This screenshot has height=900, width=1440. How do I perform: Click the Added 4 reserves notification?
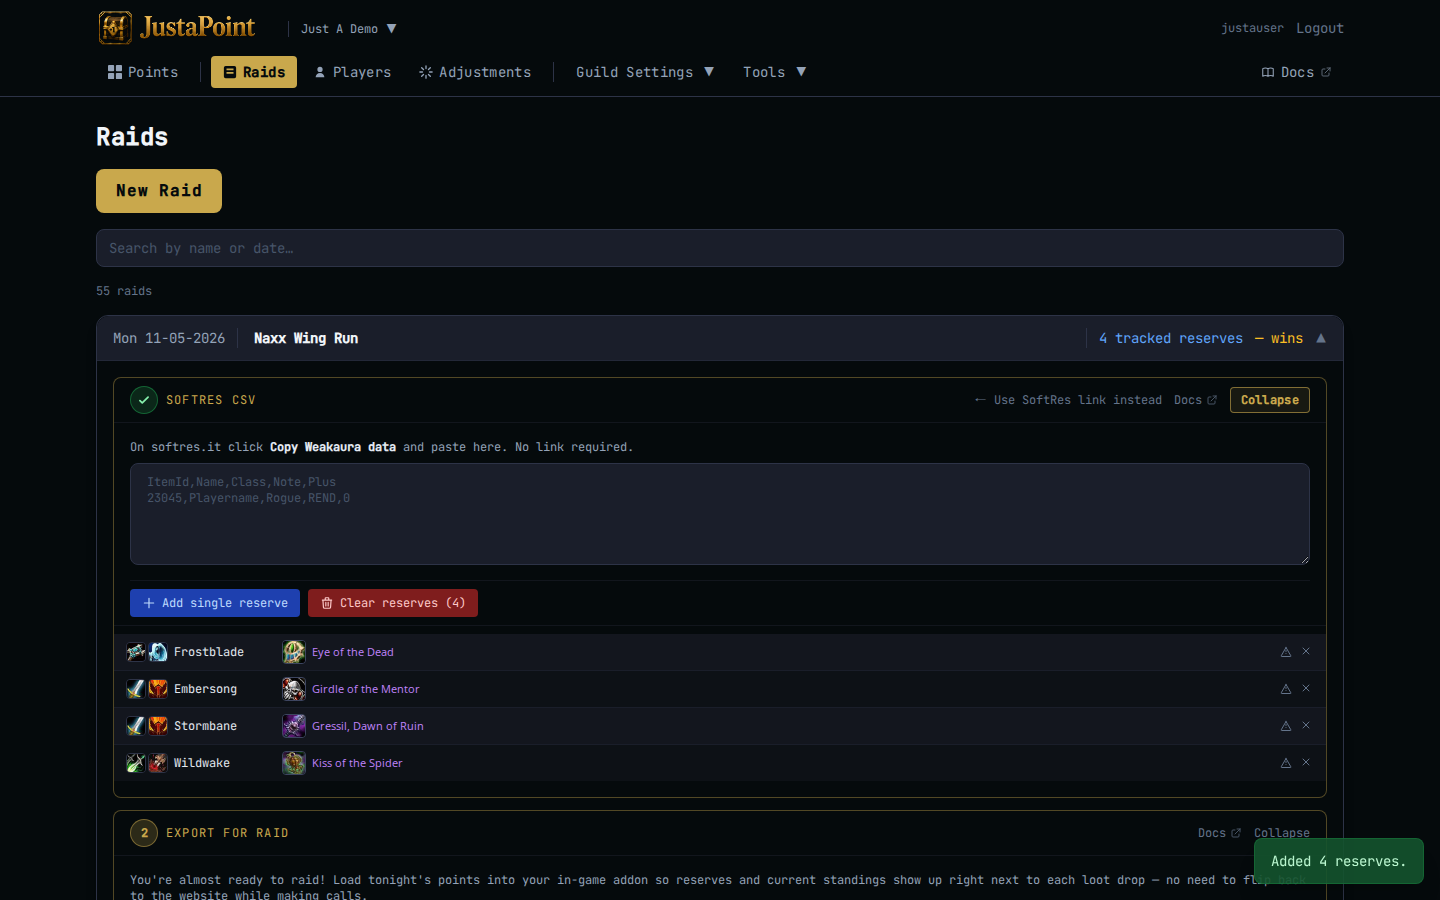pyautogui.click(x=1339, y=861)
